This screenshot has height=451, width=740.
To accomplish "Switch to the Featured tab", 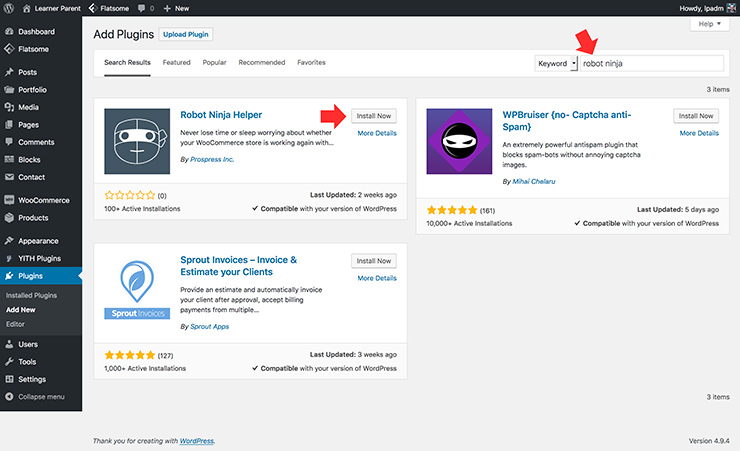I will [x=177, y=62].
